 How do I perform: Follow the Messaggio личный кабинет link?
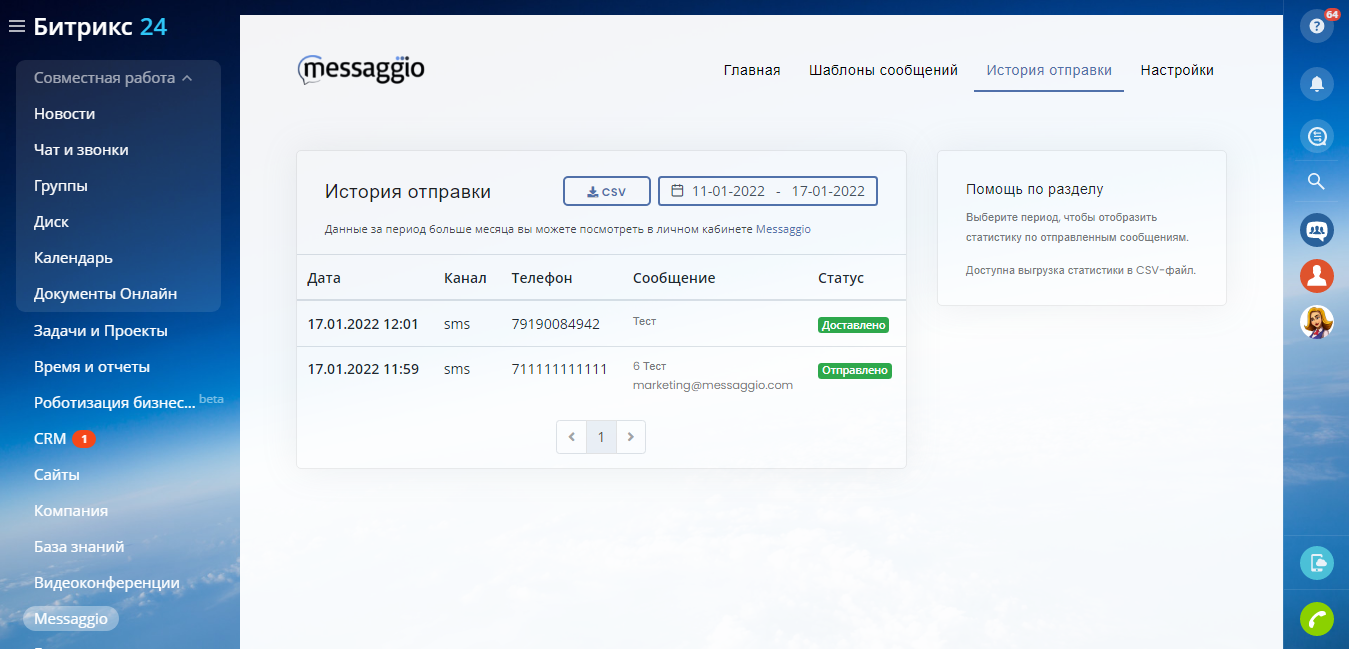783,229
